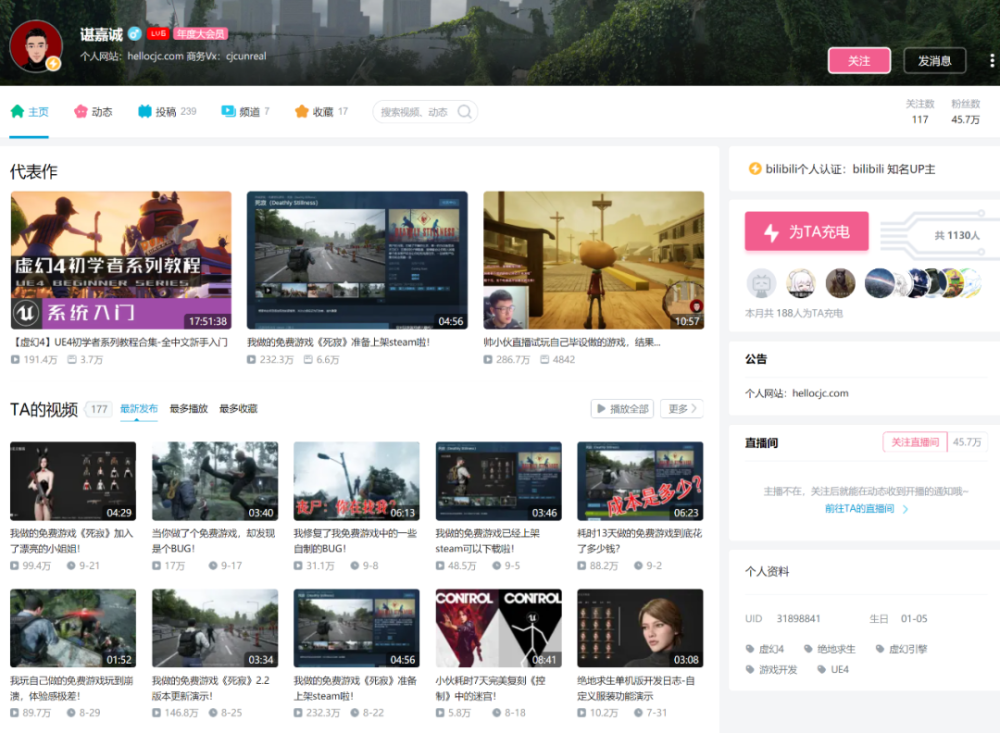Click the UID 31898841 value
Screen dimensions: 1000x733
(798, 618)
